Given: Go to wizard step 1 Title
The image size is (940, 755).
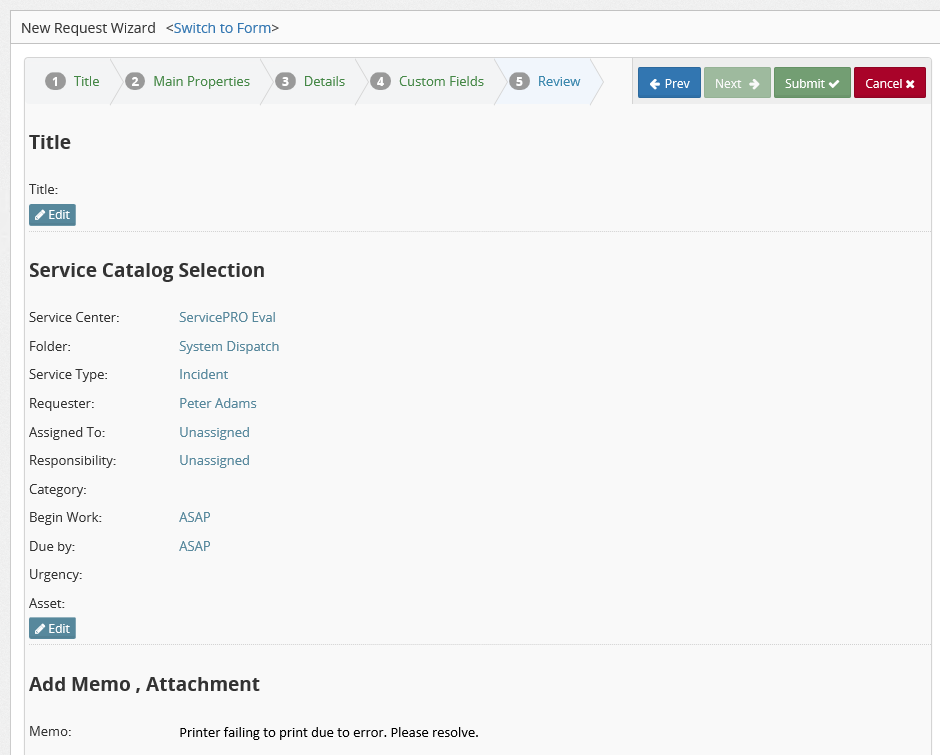Looking at the screenshot, I should (74, 82).
